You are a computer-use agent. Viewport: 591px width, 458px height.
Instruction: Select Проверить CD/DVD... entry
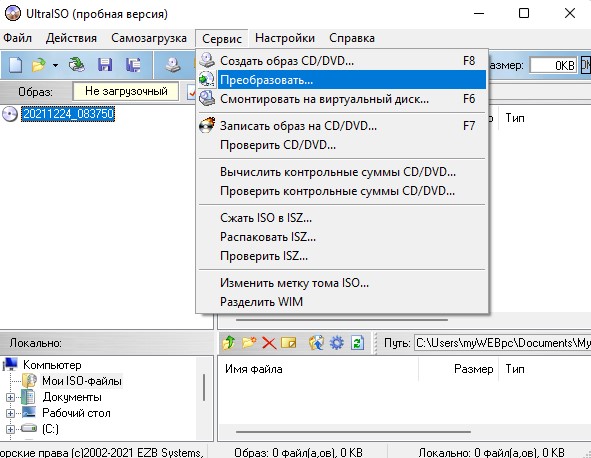342,145
